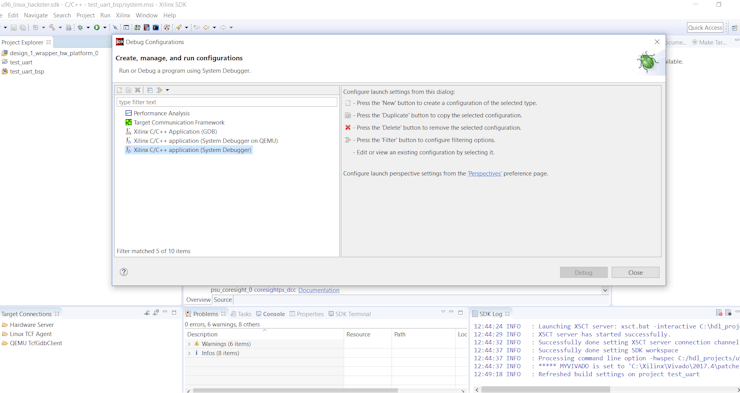Switch to the Problems tab
The width and height of the screenshot is (740, 393).
coord(205,314)
